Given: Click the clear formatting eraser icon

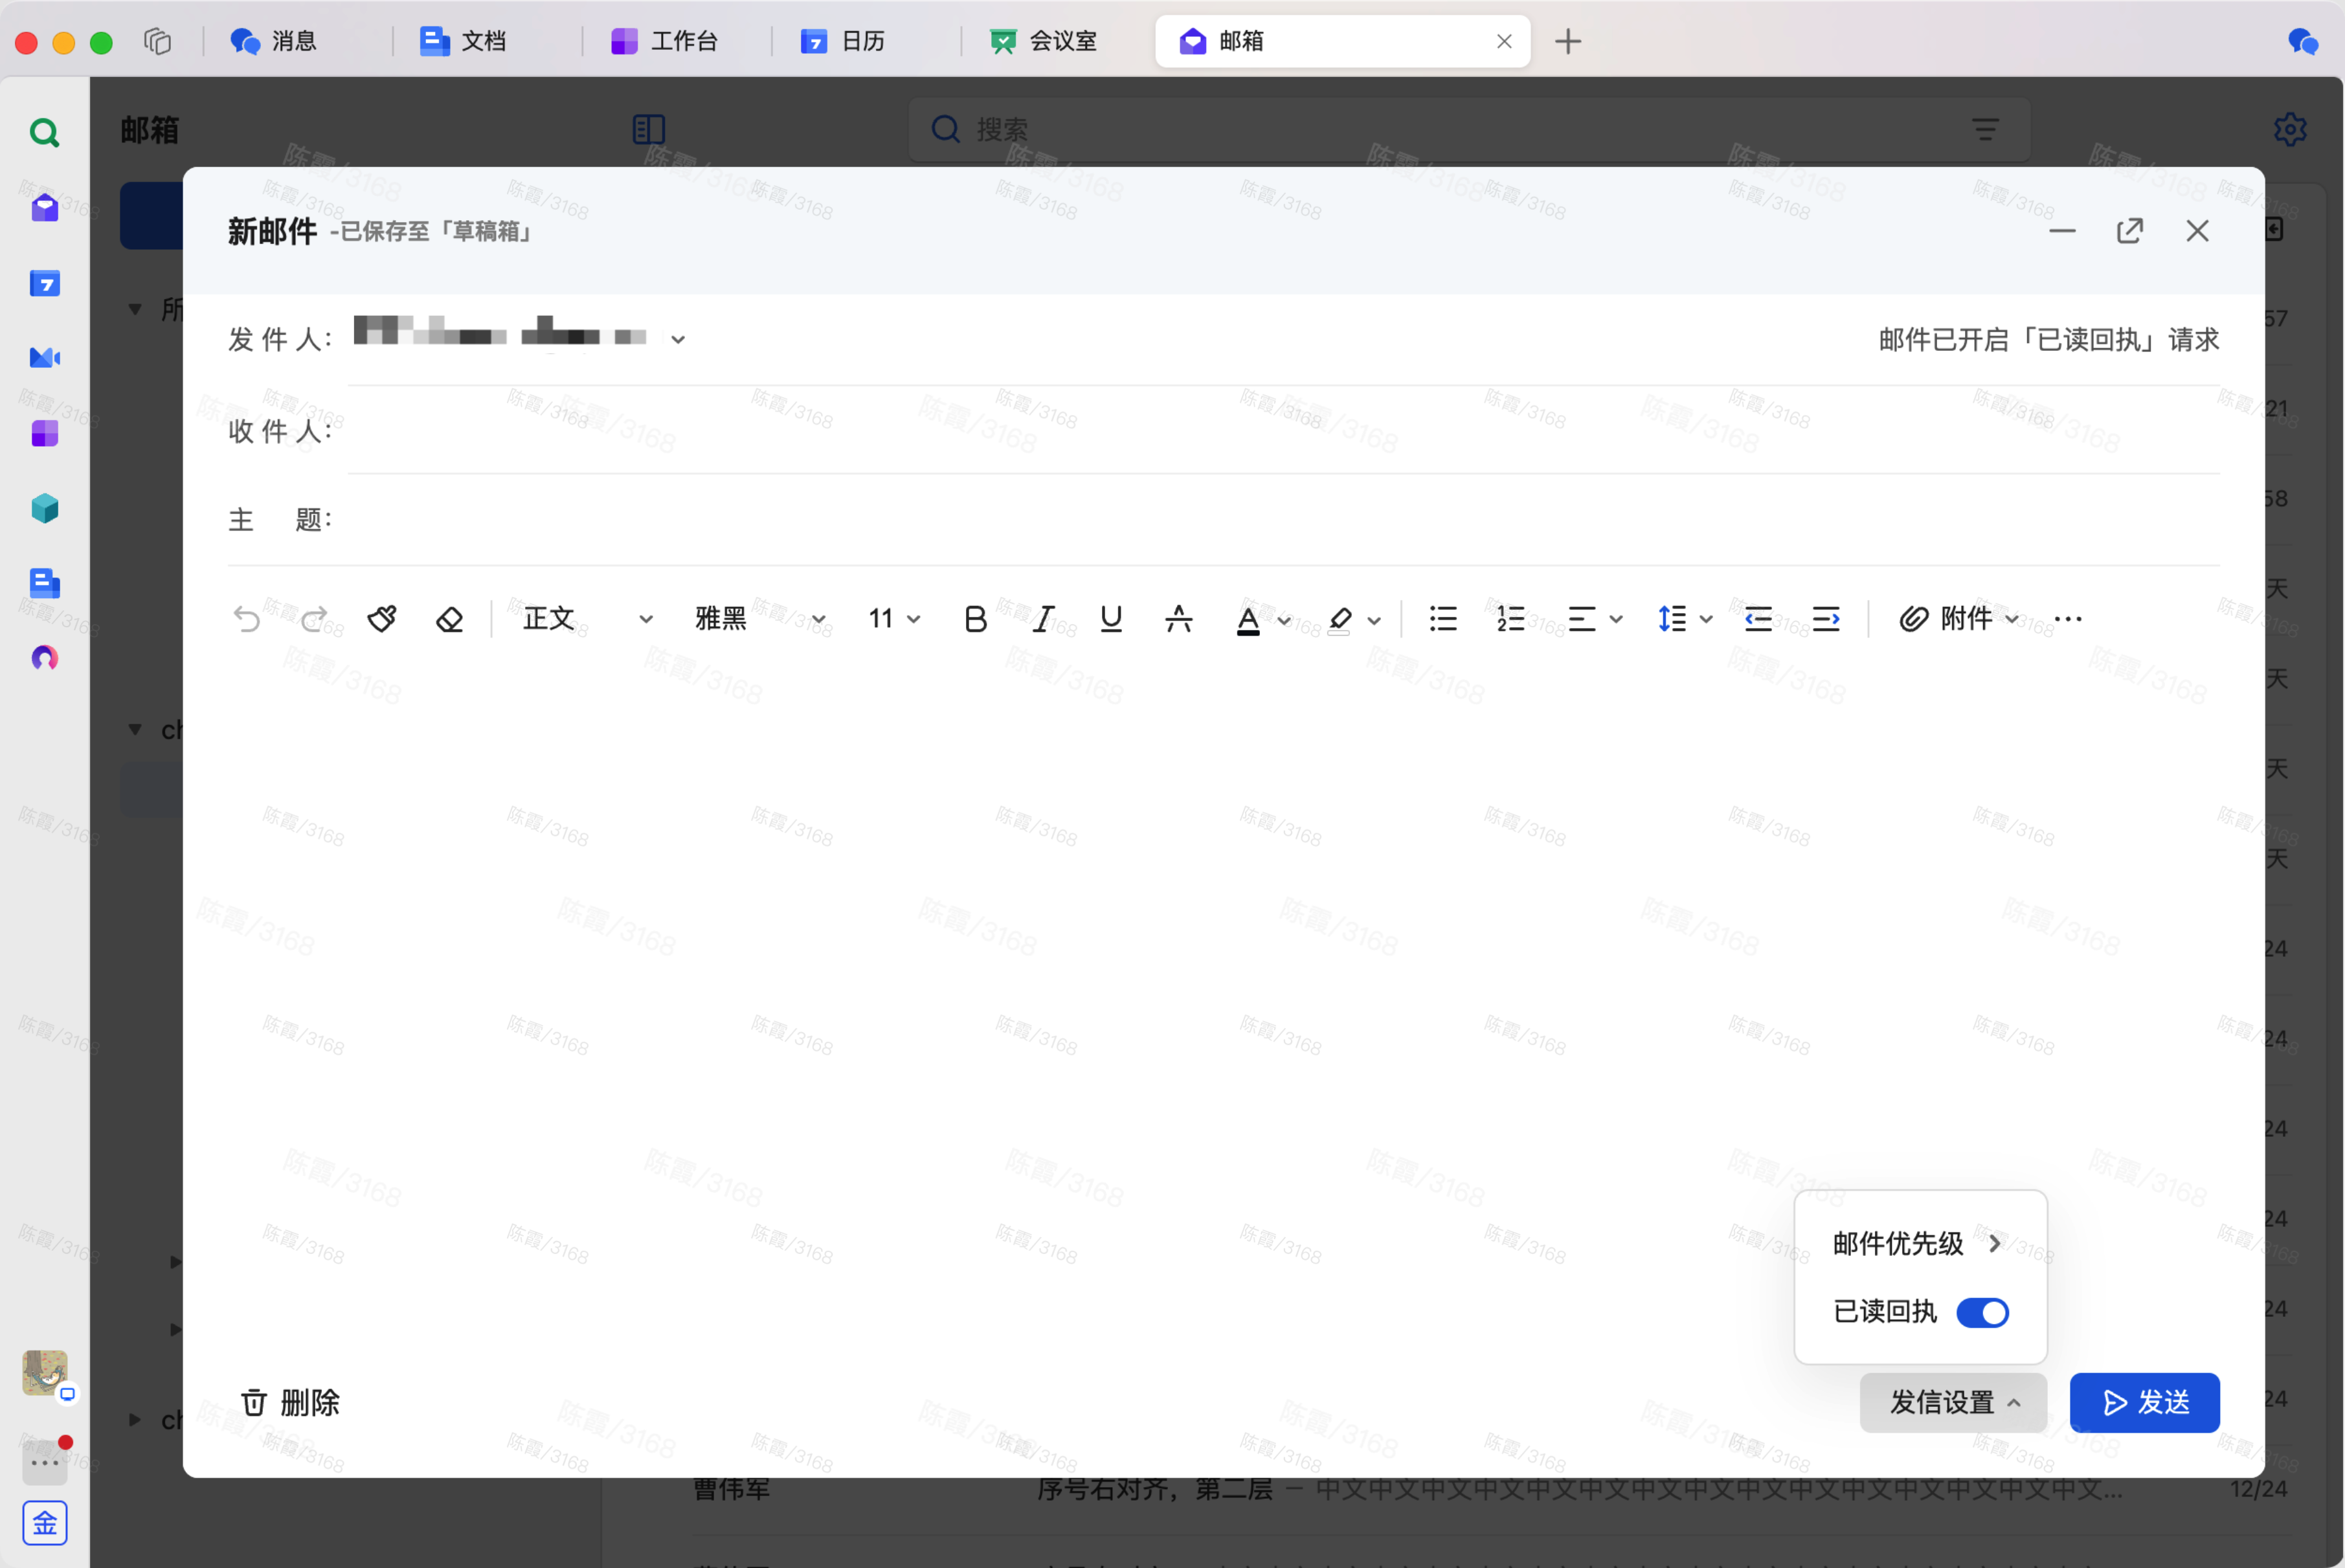Looking at the screenshot, I should click(450, 619).
